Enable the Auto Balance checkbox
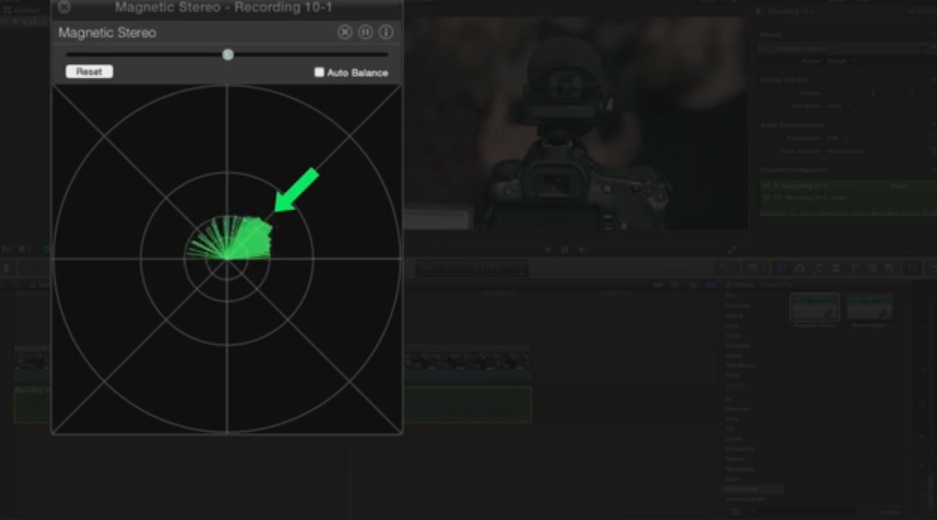937x520 pixels. point(319,72)
